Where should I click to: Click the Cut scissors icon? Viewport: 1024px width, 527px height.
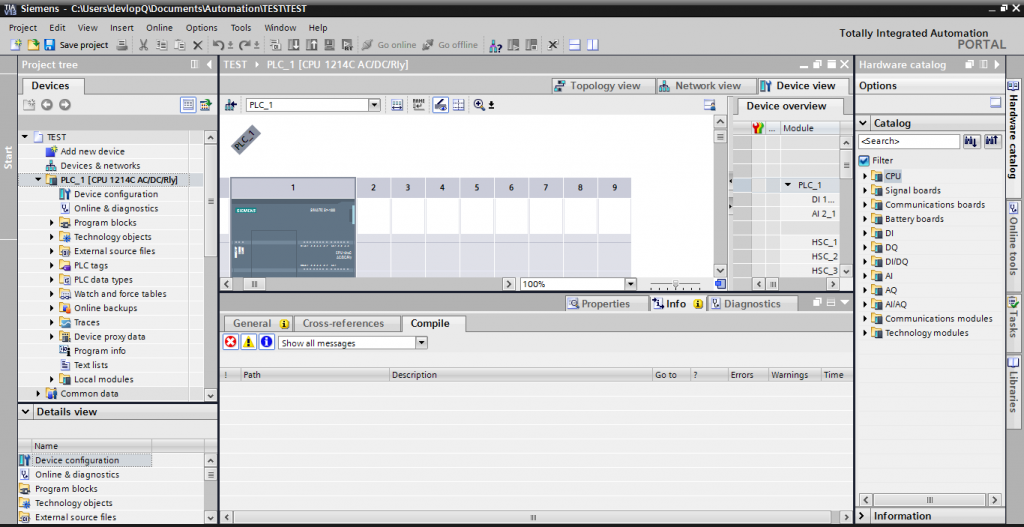tap(143, 45)
